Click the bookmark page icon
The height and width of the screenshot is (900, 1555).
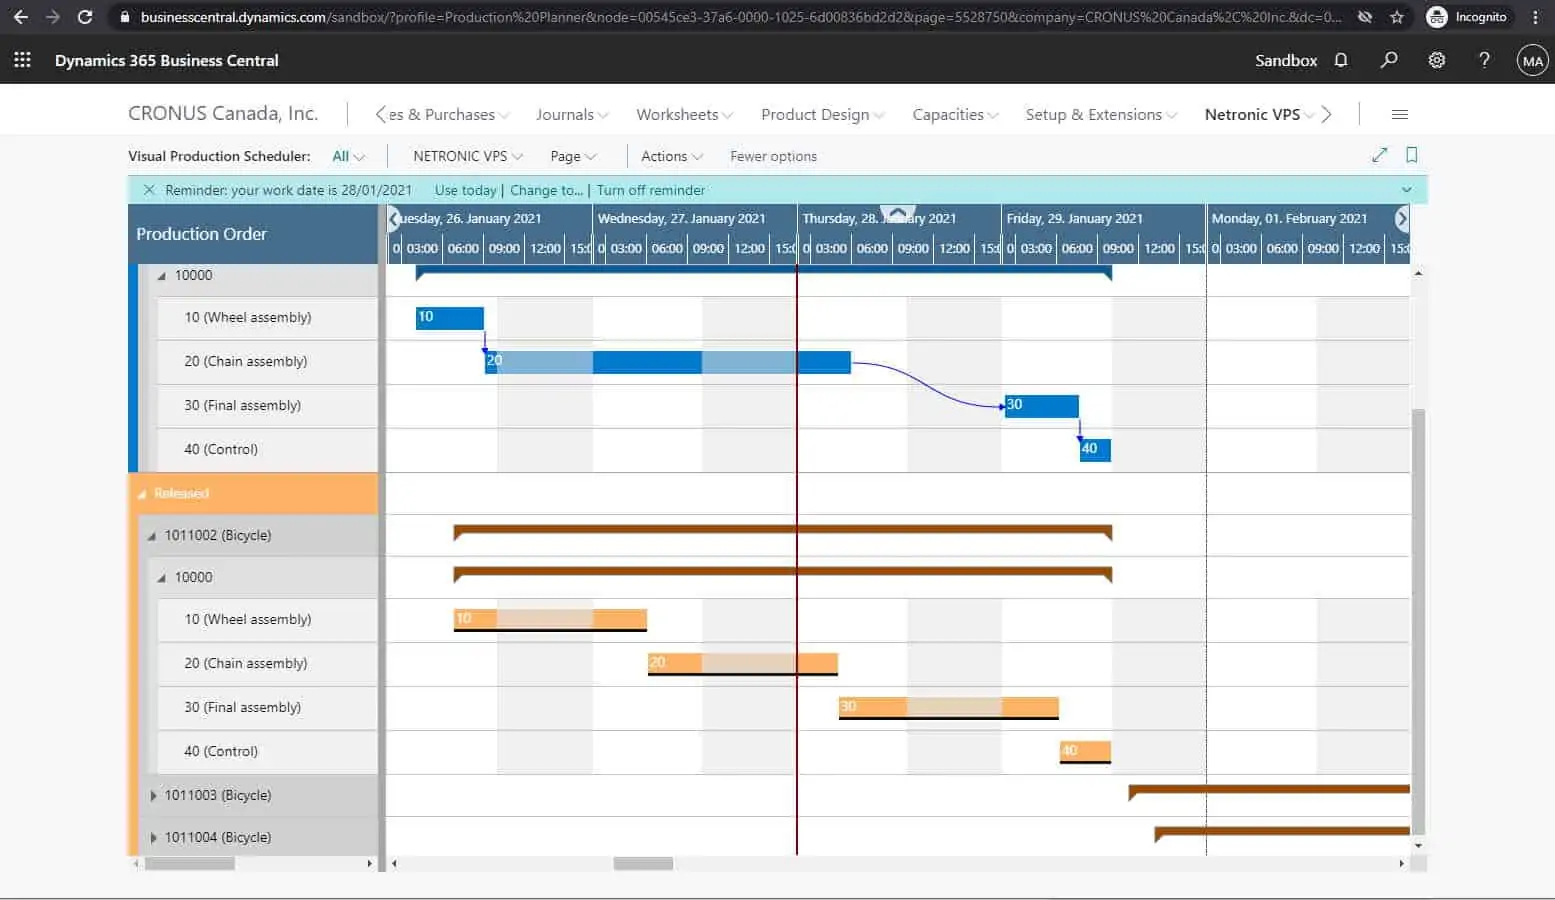[1412, 155]
